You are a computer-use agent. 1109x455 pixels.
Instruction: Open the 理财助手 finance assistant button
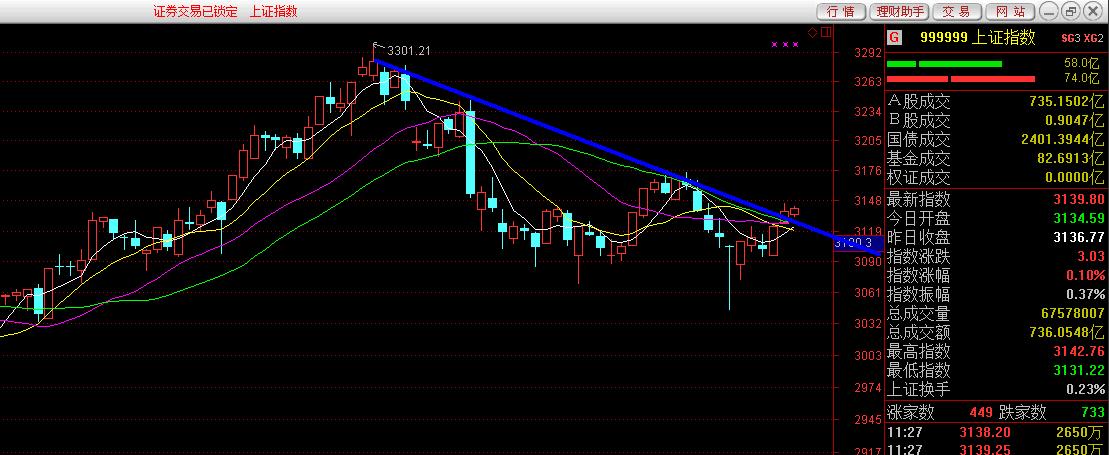[898, 11]
